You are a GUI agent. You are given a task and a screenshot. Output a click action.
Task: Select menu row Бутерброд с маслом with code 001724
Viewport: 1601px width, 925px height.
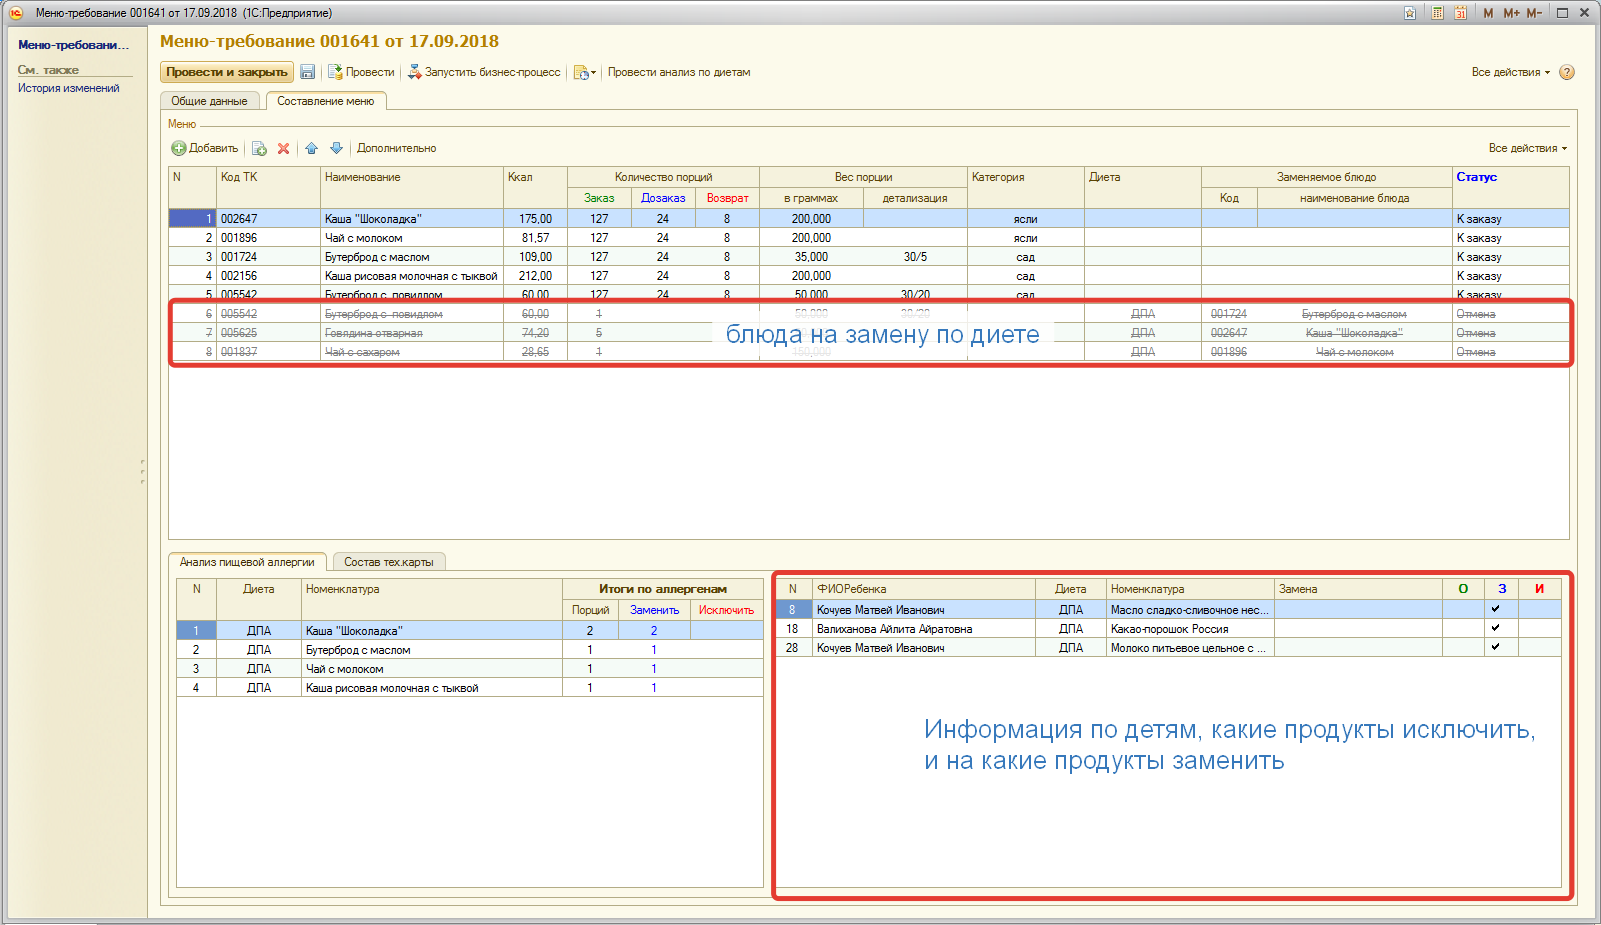point(869,257)
